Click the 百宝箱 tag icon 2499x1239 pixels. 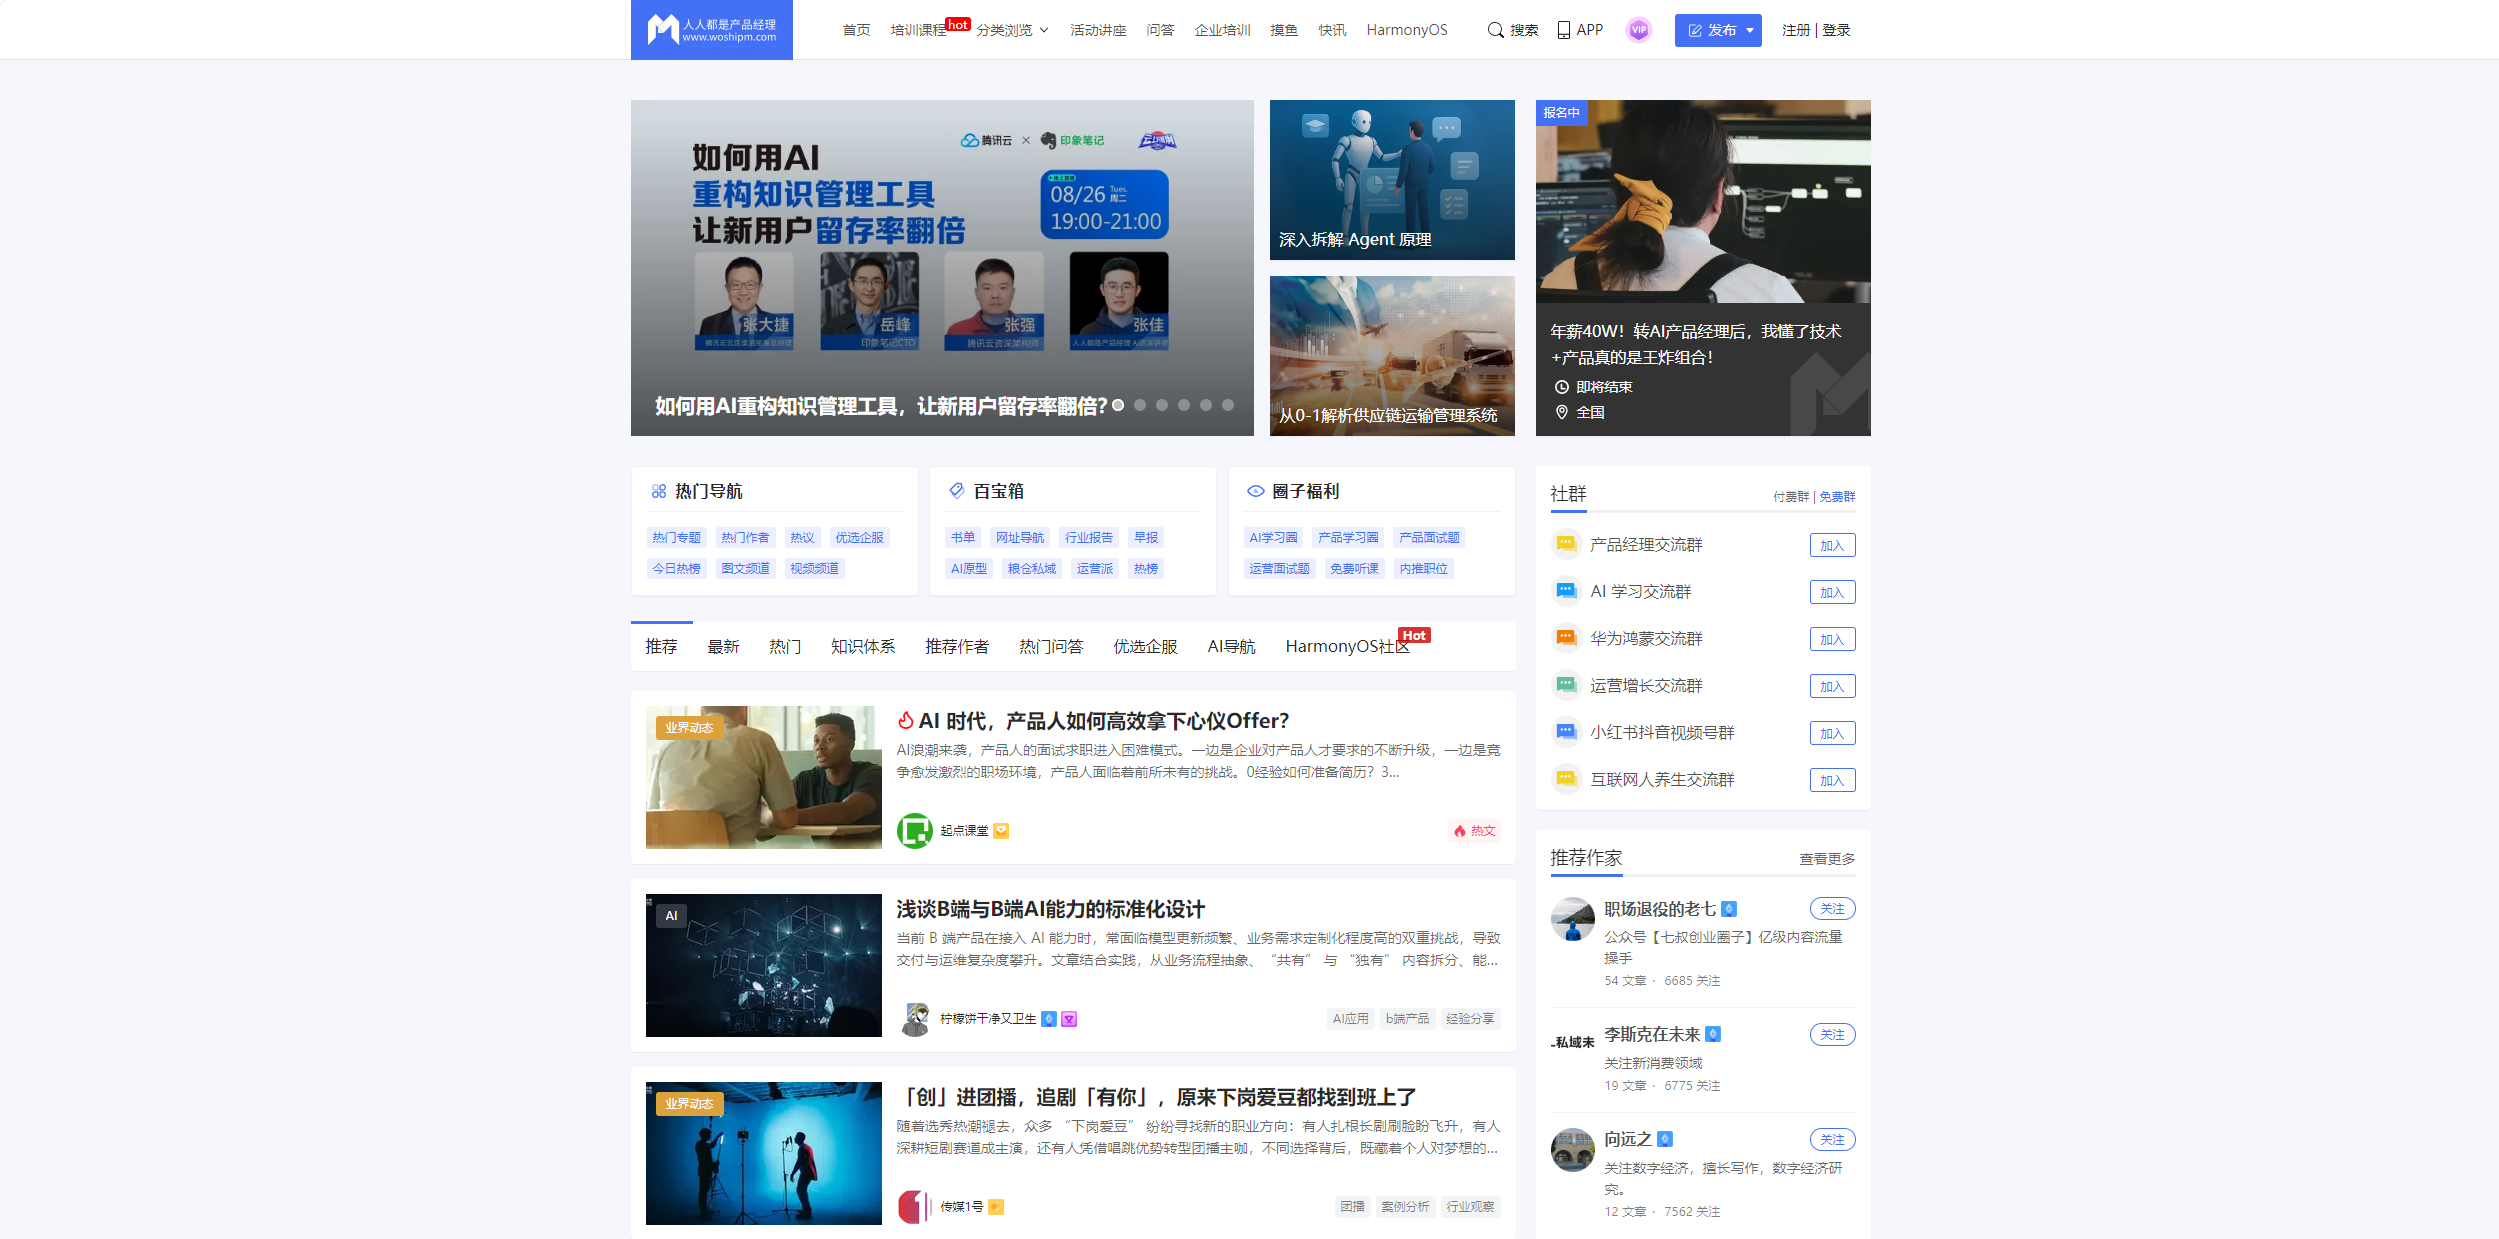click(955, 491)
